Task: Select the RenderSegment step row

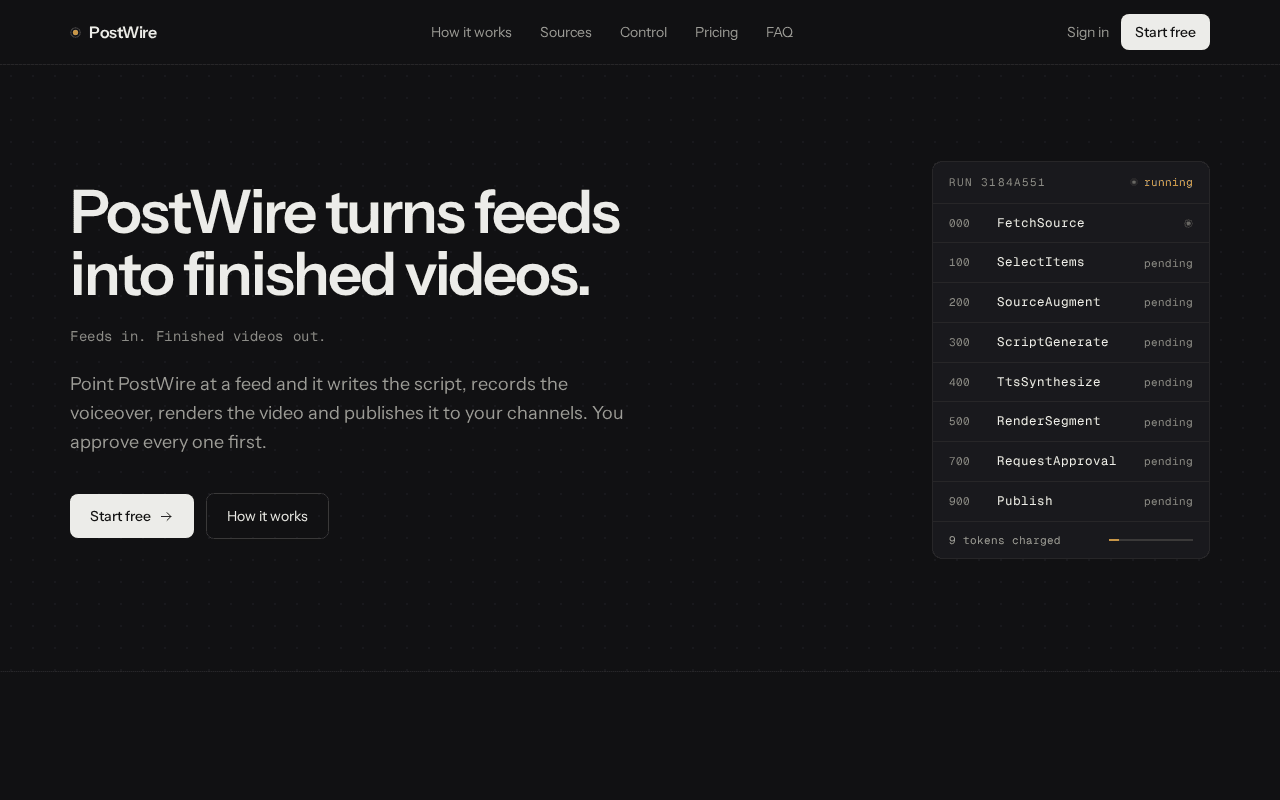Action: [x=1071, y=421]
